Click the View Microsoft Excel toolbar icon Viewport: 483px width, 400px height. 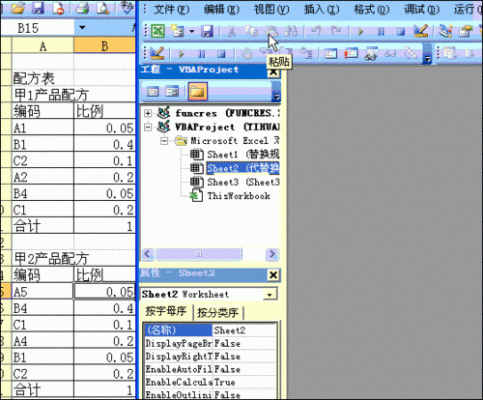click(158, 31)
